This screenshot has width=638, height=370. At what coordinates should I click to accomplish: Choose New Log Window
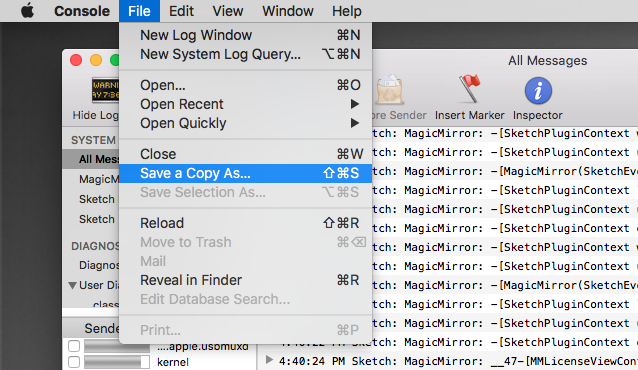point(245,35)
